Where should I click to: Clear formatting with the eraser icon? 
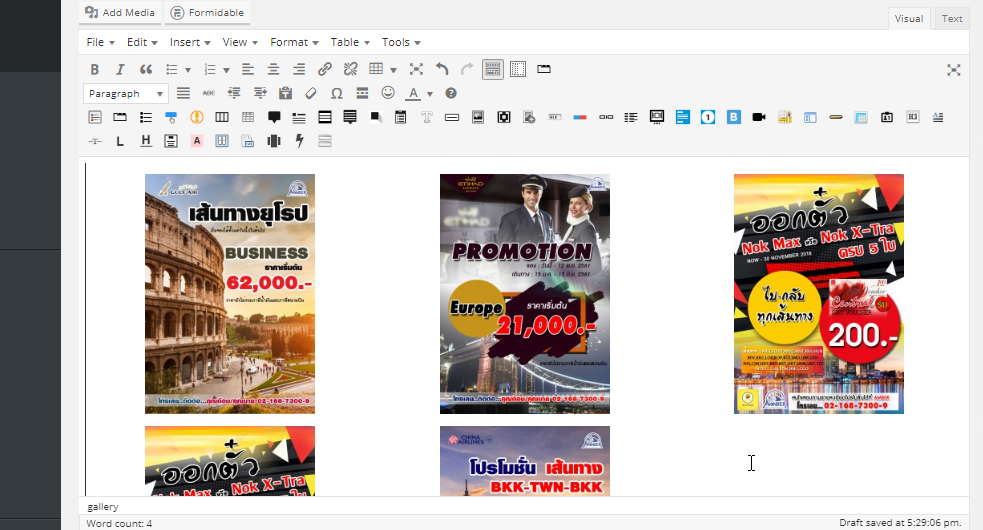(x=311, y=93)
